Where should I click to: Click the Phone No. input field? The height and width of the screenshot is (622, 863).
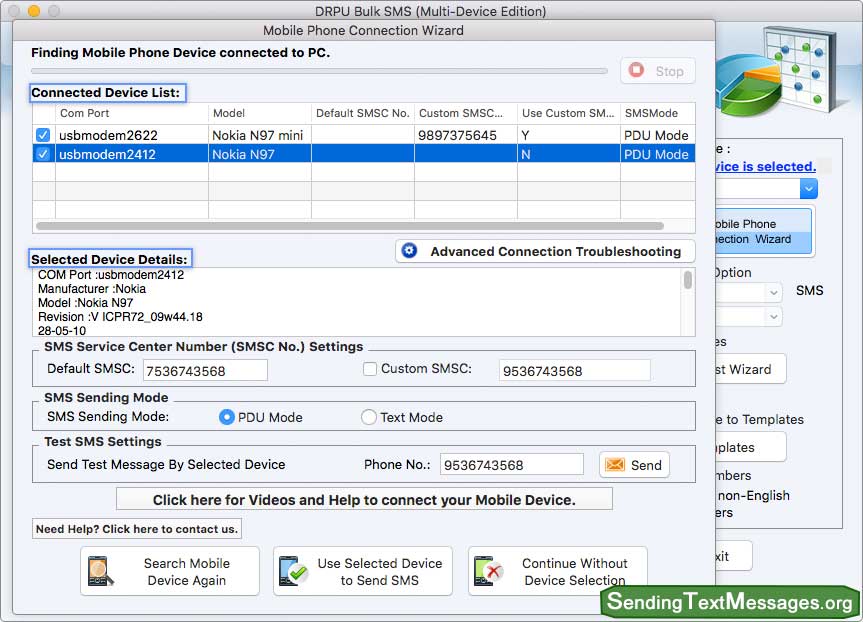click(511, 465)
